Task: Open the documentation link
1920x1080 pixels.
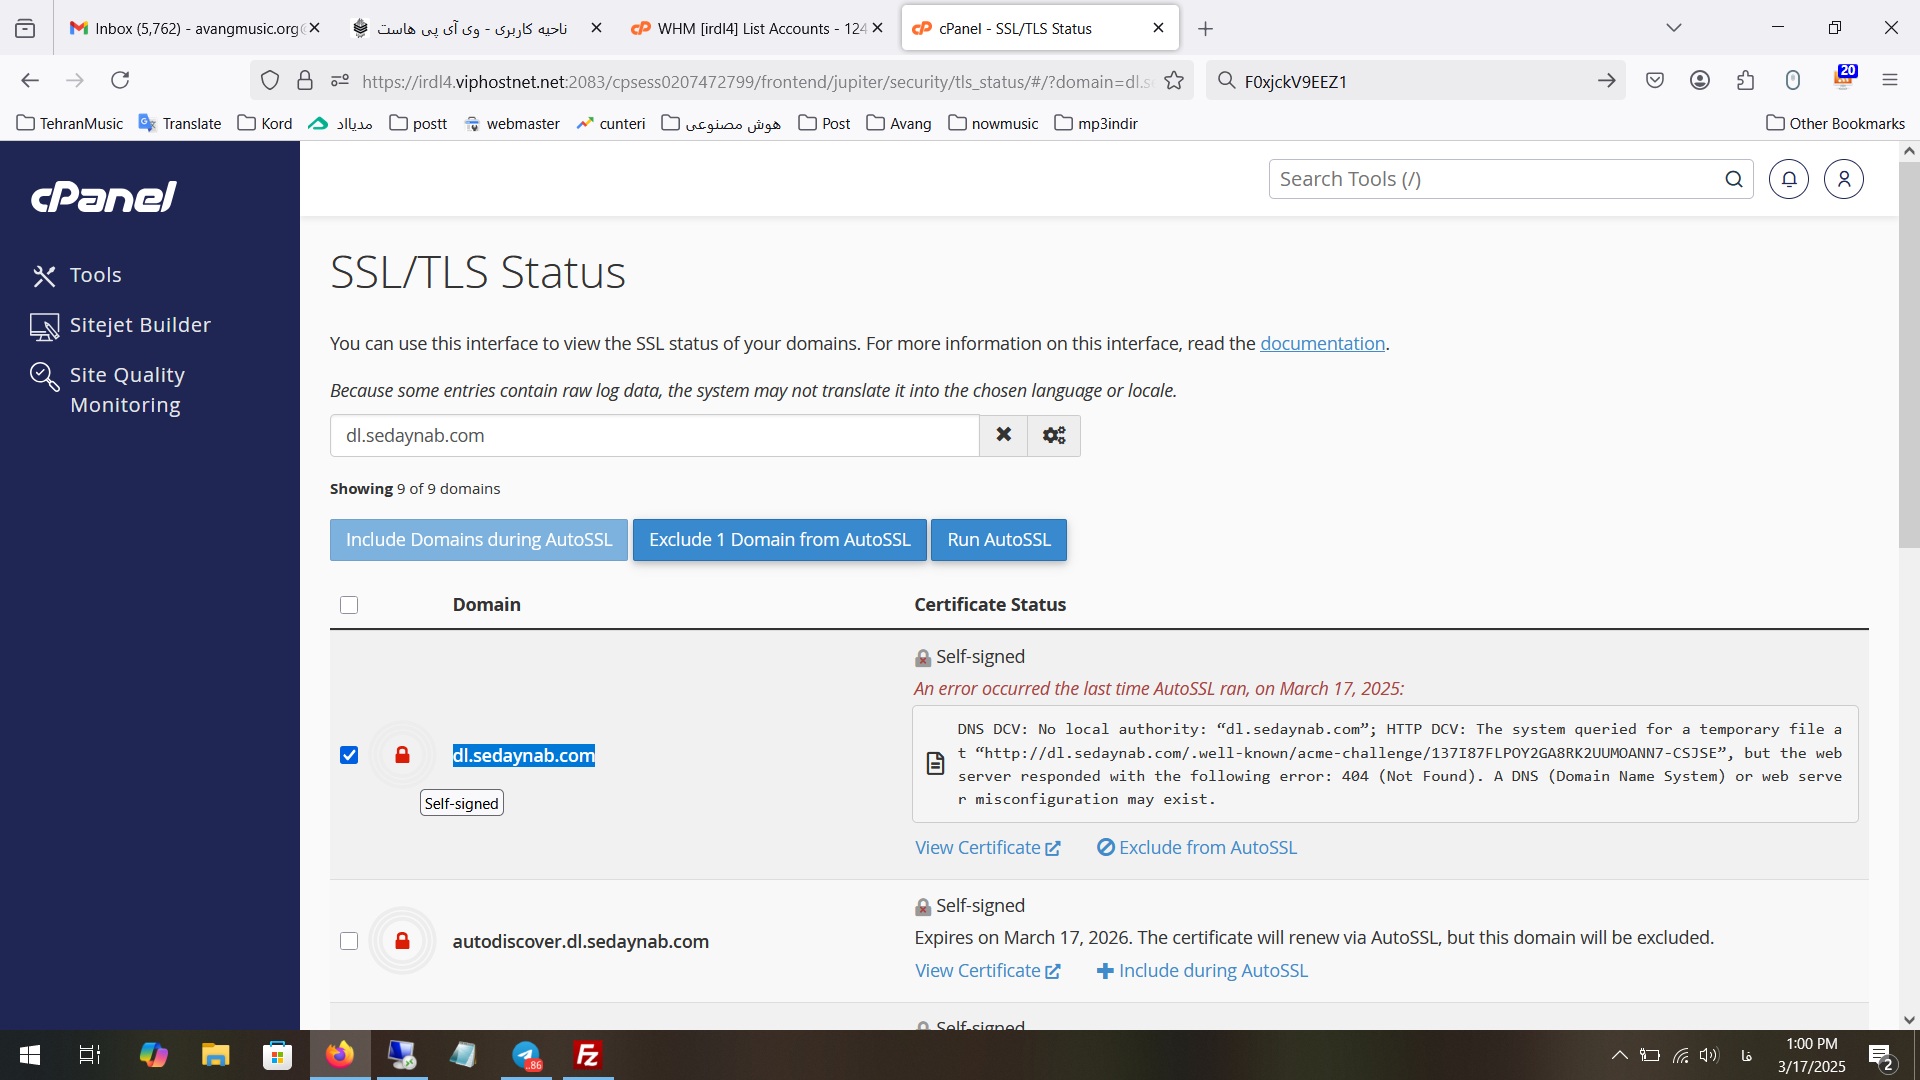Action: (x=1322, y=343)
